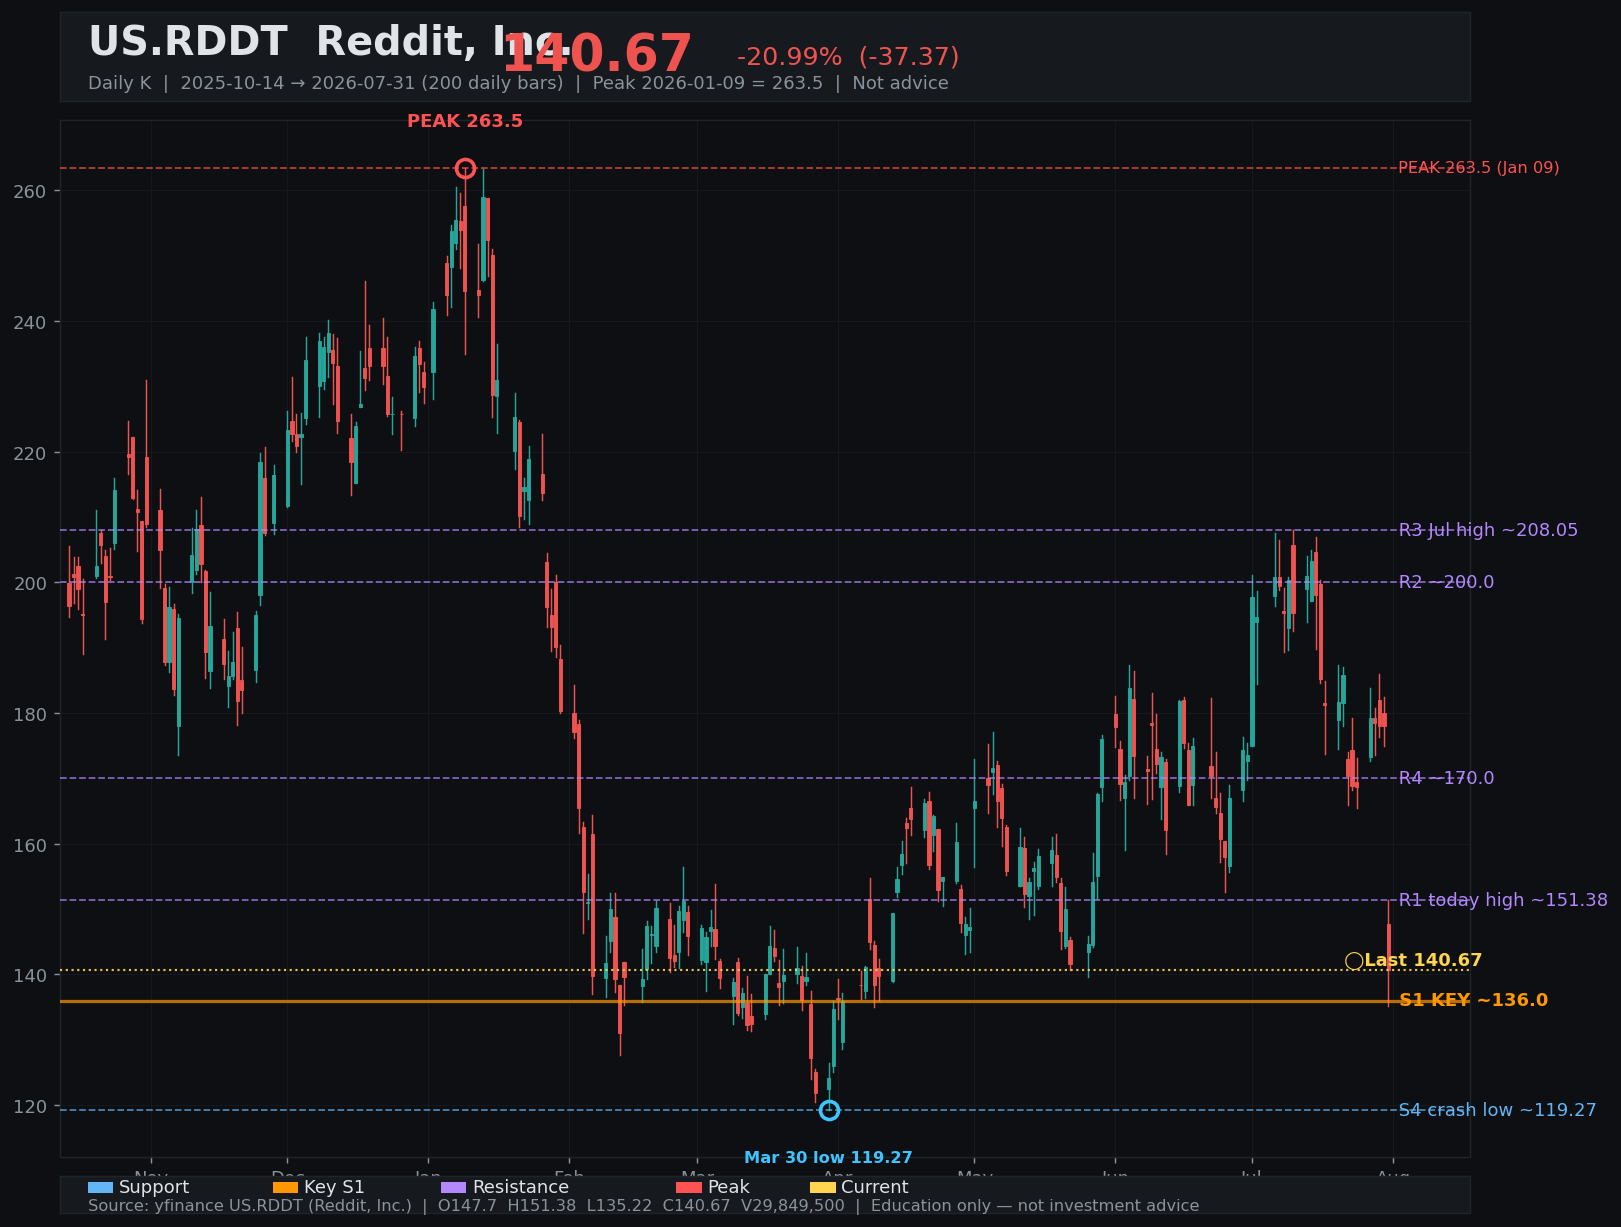Click the PEAK 263.5 label above the marker
Screen dimensions: 1621x1227
click(465, 121)
